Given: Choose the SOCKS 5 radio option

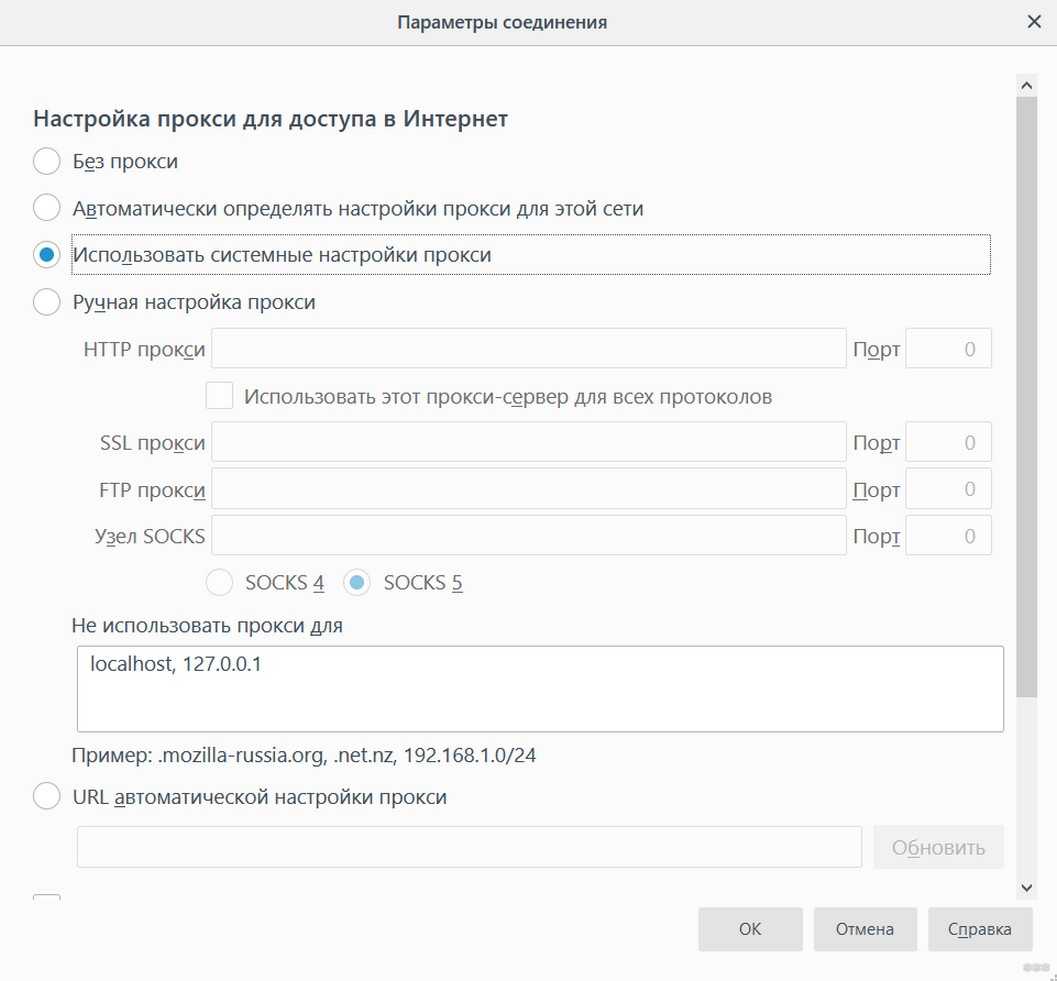Looking at the screenshot, I should (357, 583).
